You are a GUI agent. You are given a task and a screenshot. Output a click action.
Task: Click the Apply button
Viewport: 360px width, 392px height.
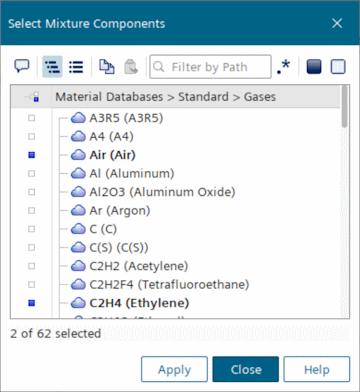tap(174, 369)
